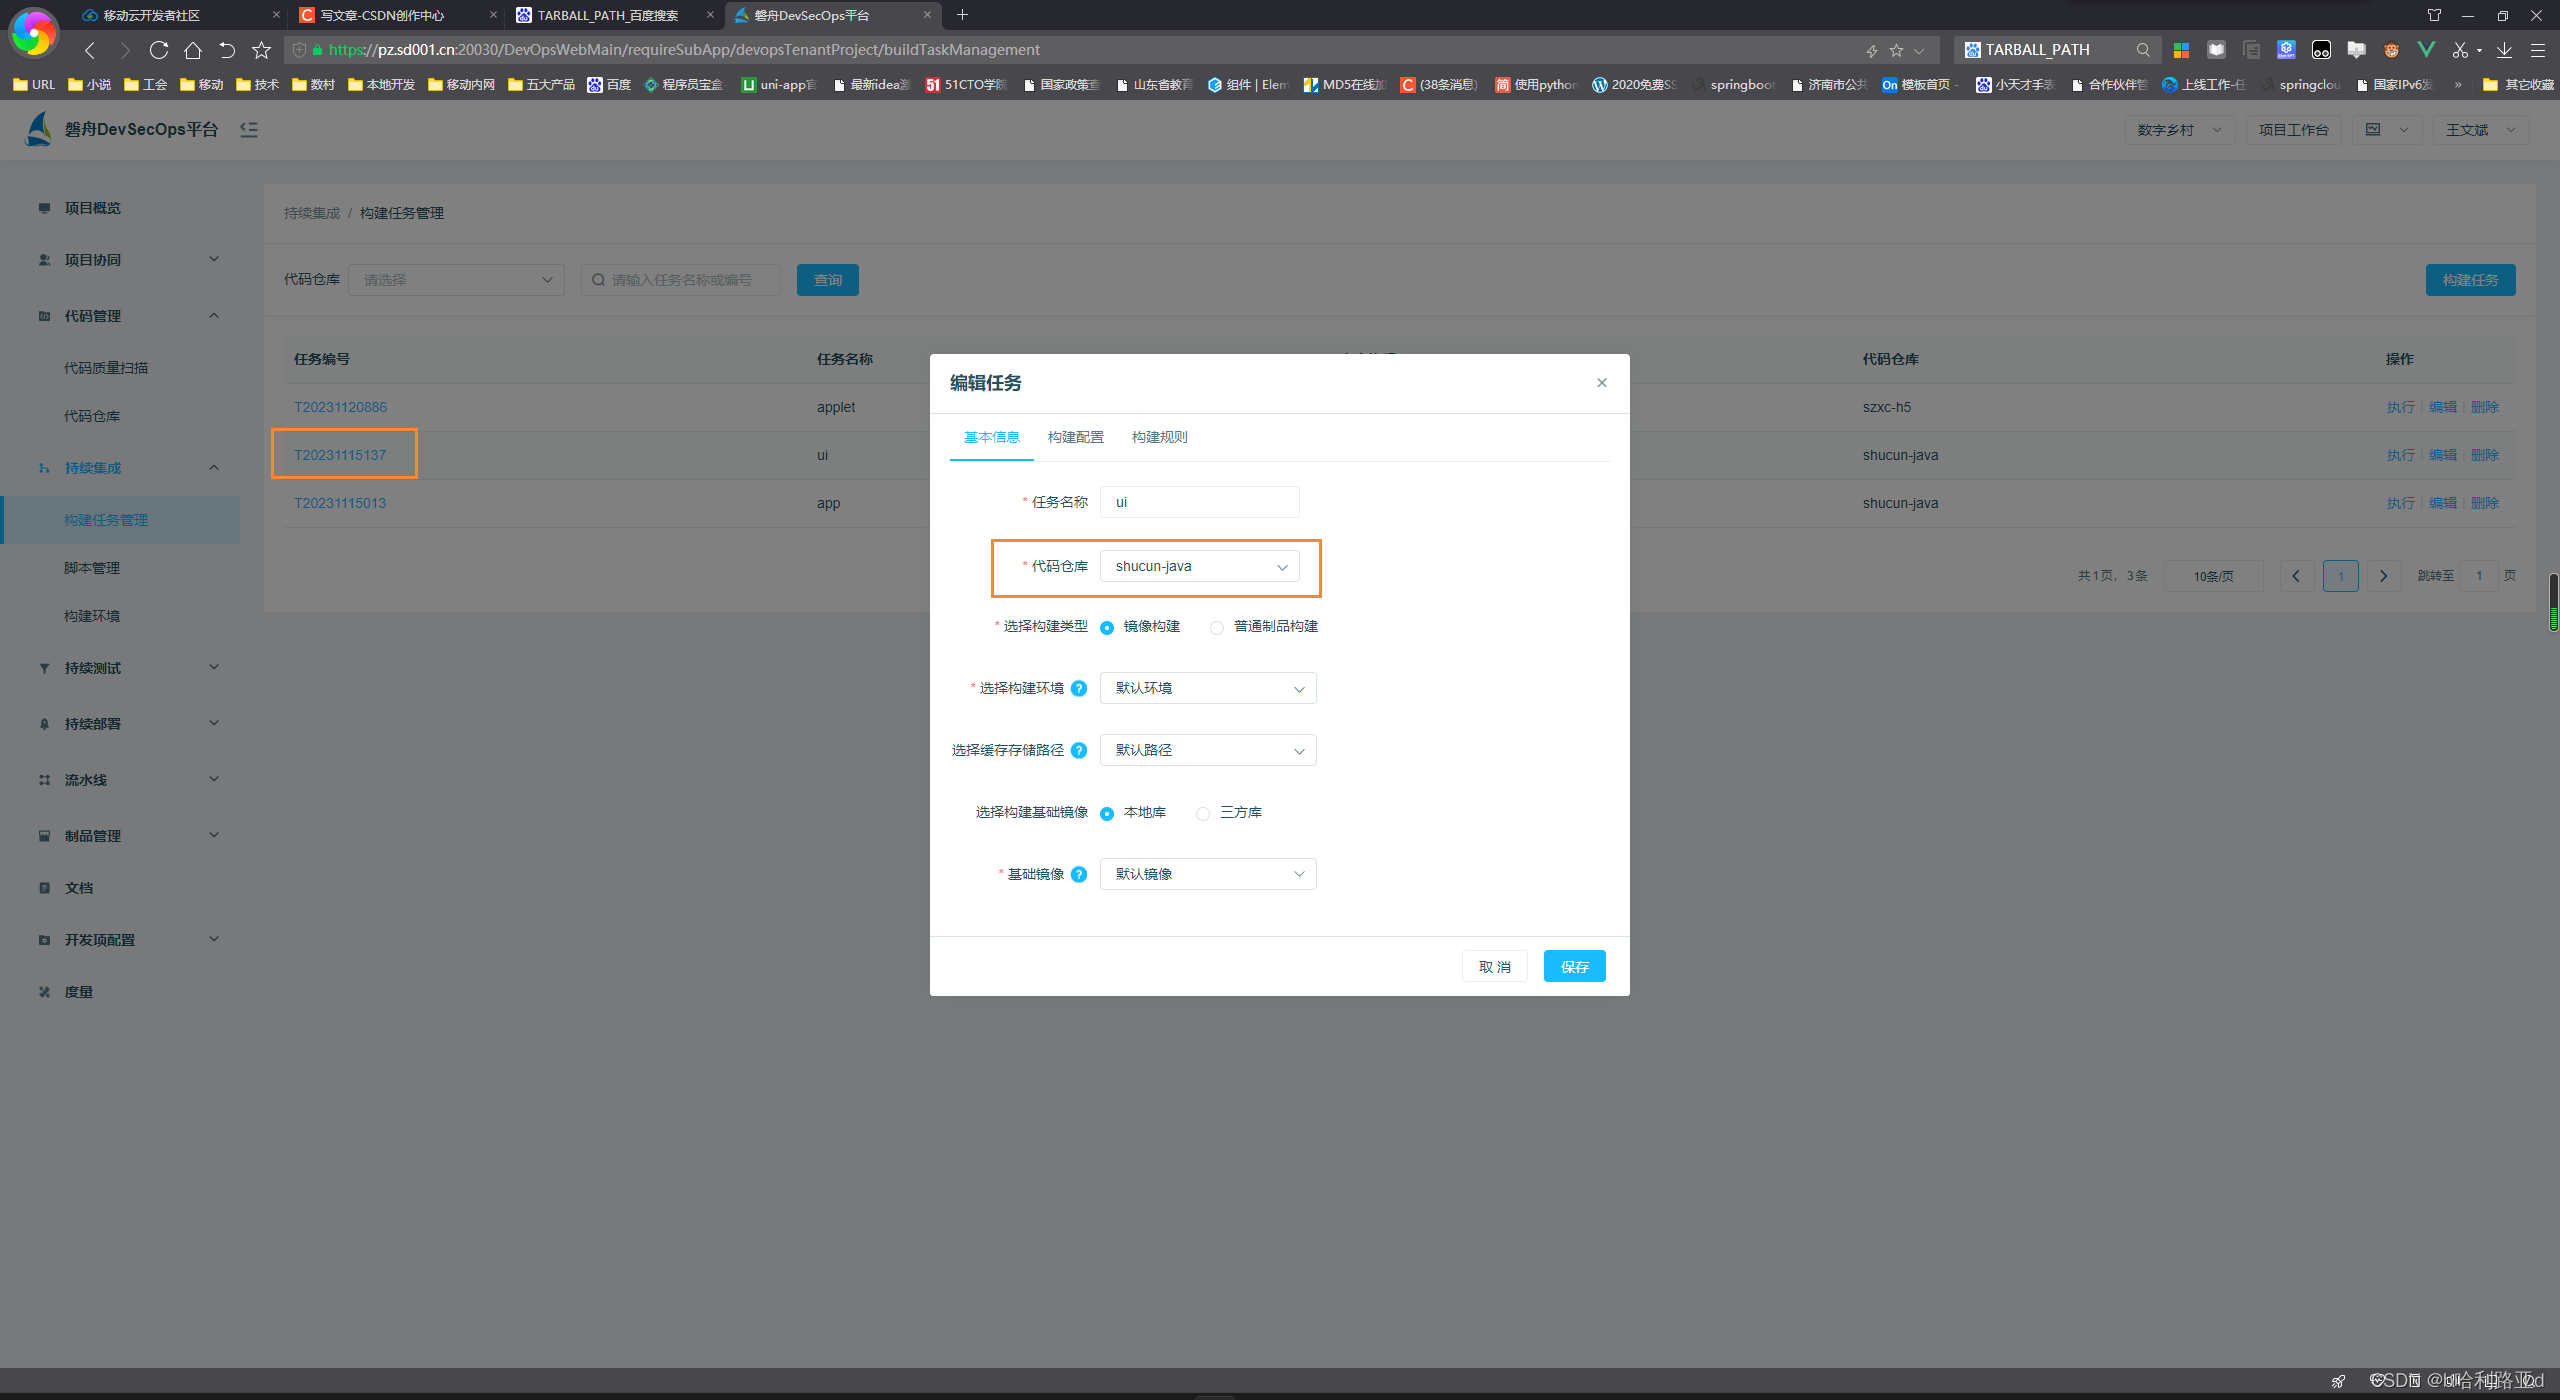The width and height of the screenshot is (2560, 1400).
Task: Click the search magnifier in TARBALL_PATH box
Action: [2142, 50]
